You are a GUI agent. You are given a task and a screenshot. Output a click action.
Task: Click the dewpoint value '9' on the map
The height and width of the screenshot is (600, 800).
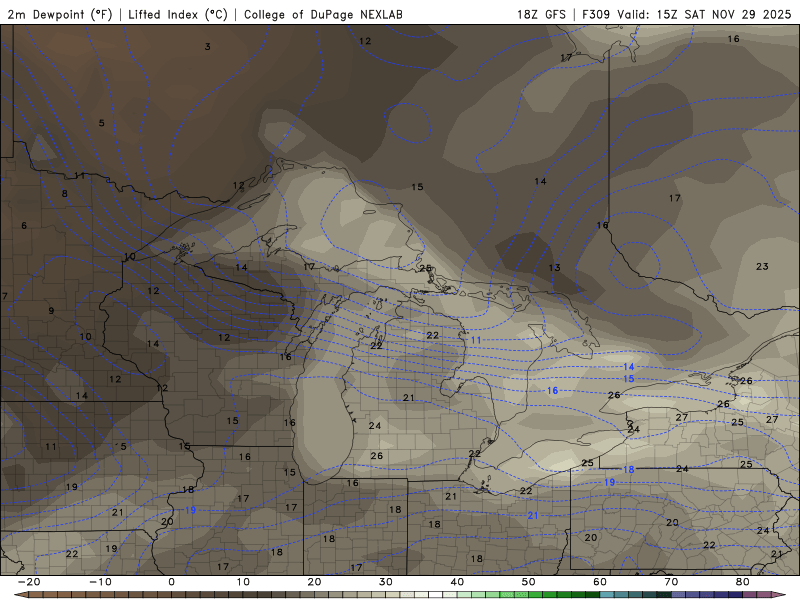[51, 311]
